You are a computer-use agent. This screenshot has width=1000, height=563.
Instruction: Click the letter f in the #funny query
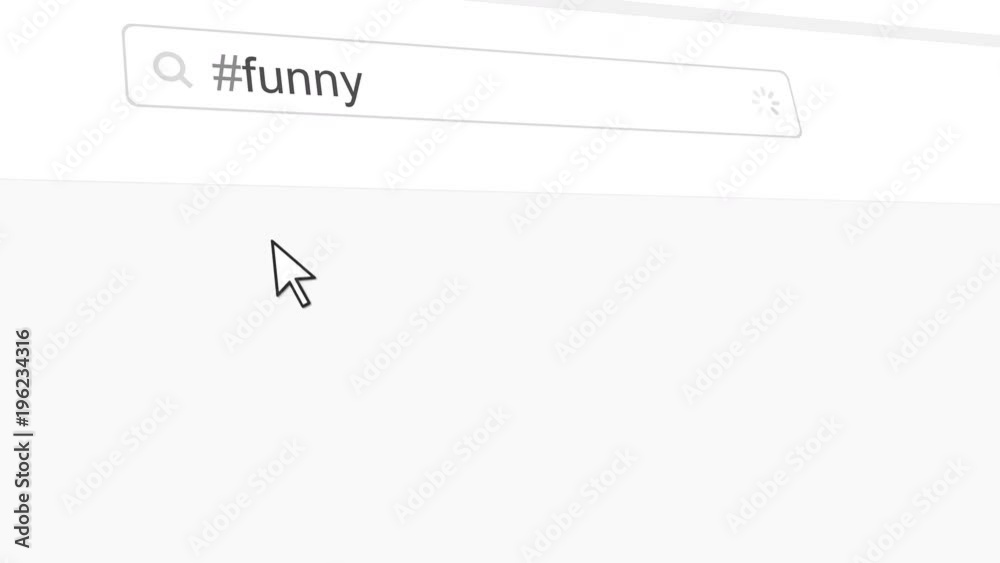tap(249, 75)
